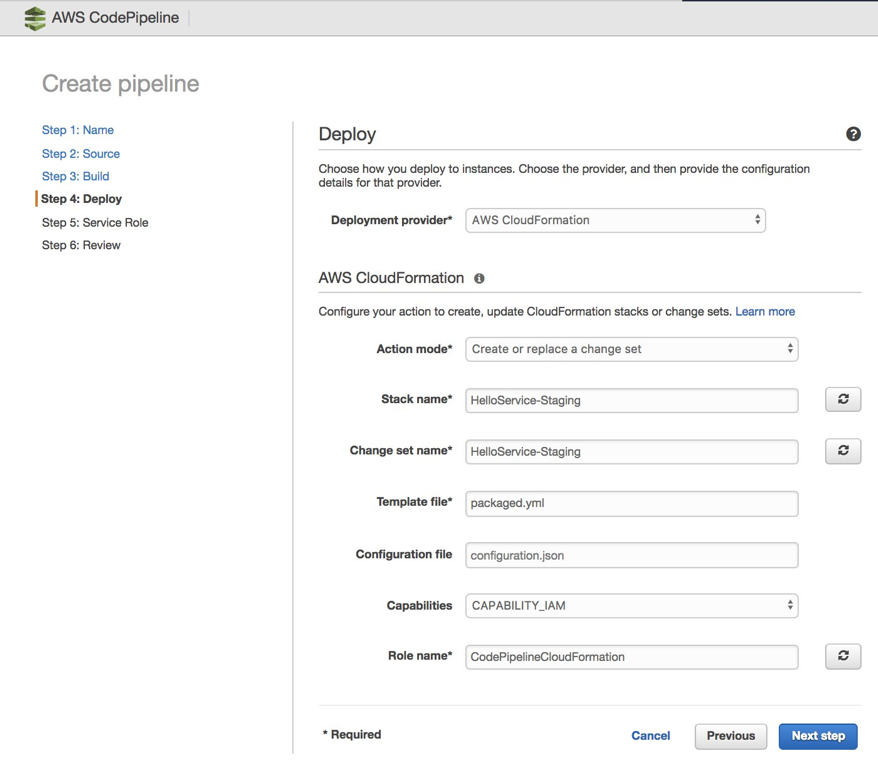This screenshot has height=765, width=878.
Task: Focus the Stack name input field
Action: (631, 400)
